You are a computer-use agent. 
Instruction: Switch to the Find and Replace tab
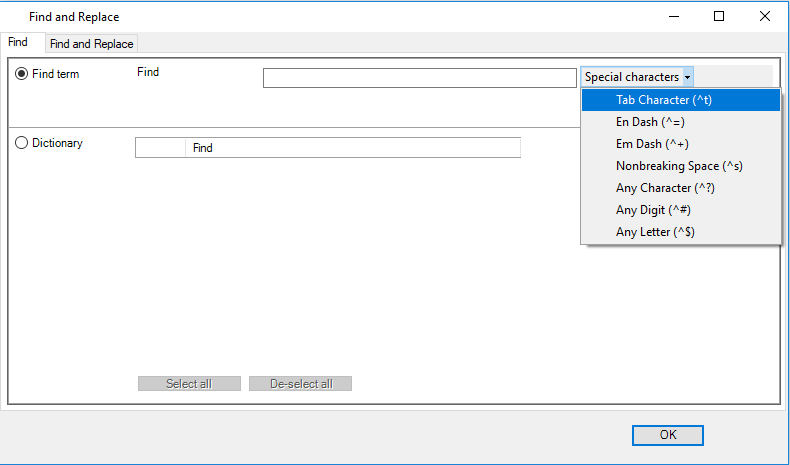91,44
